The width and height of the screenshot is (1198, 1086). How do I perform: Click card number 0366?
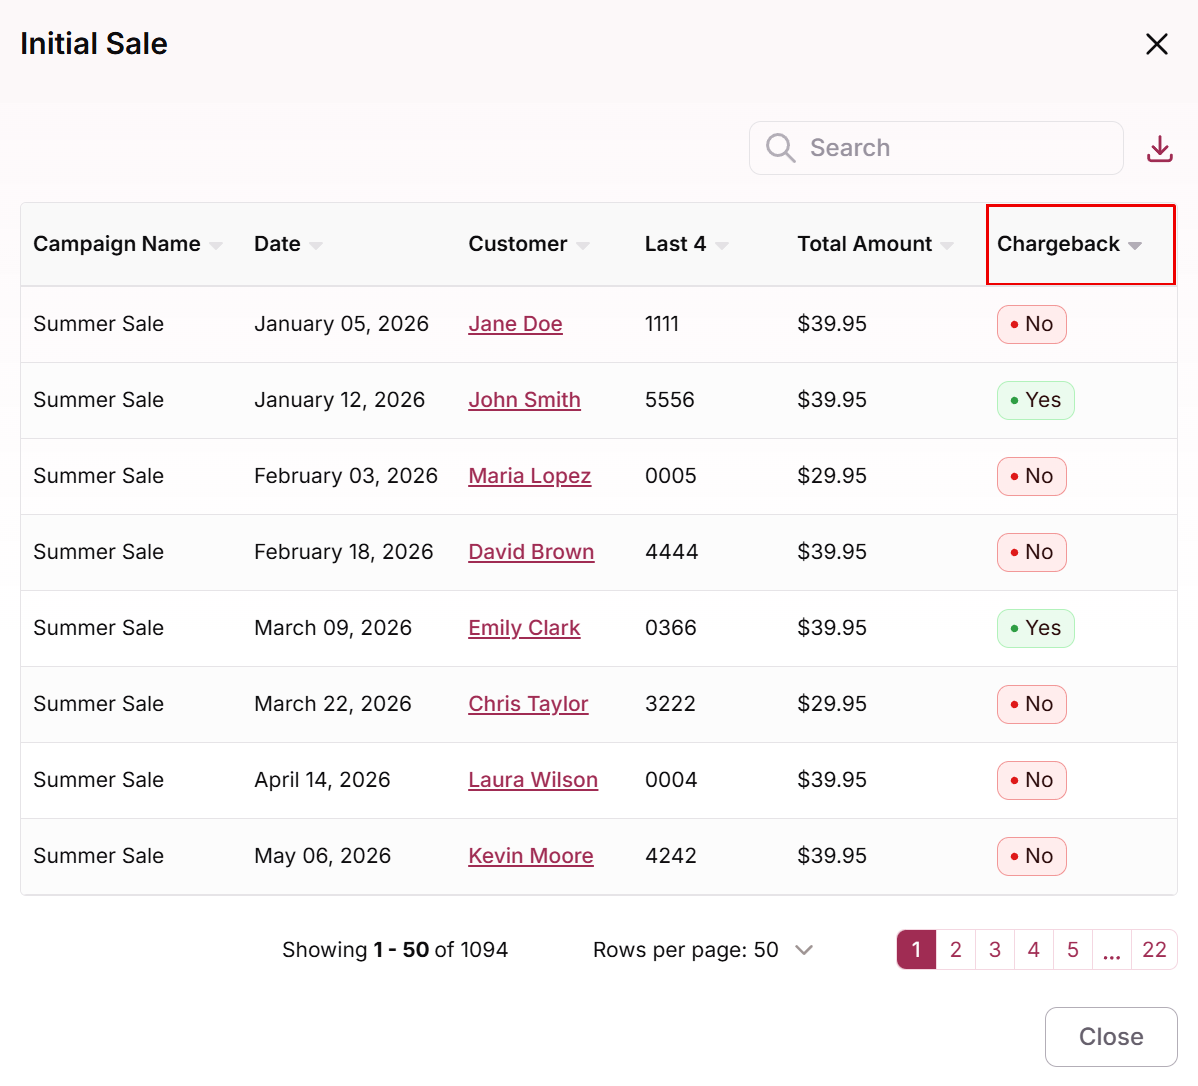670,628
